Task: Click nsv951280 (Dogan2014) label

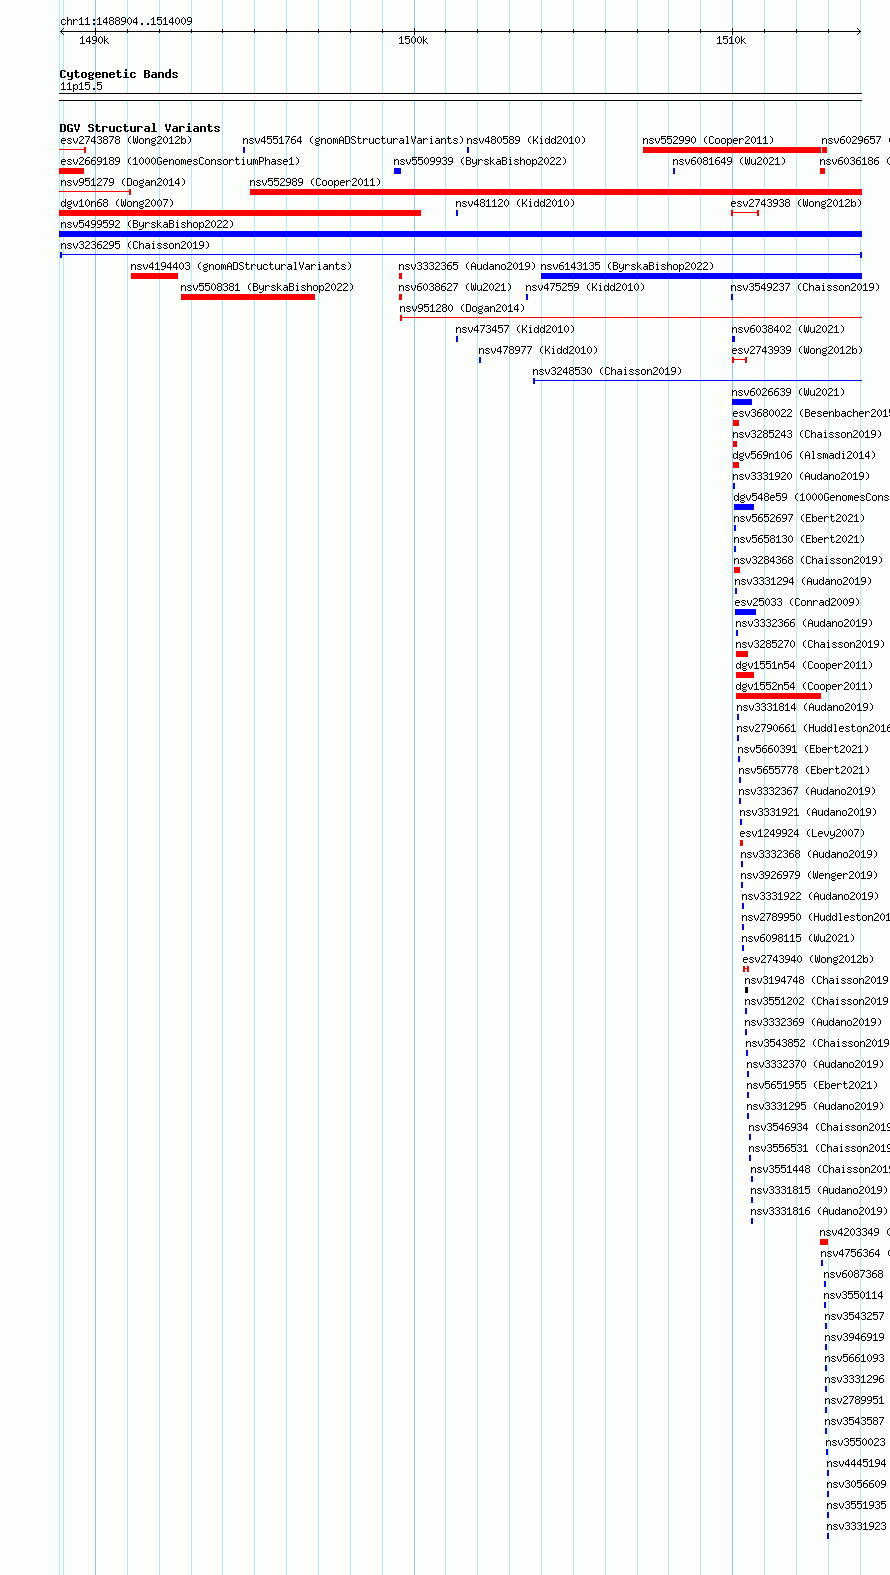Action: (461, 308)
